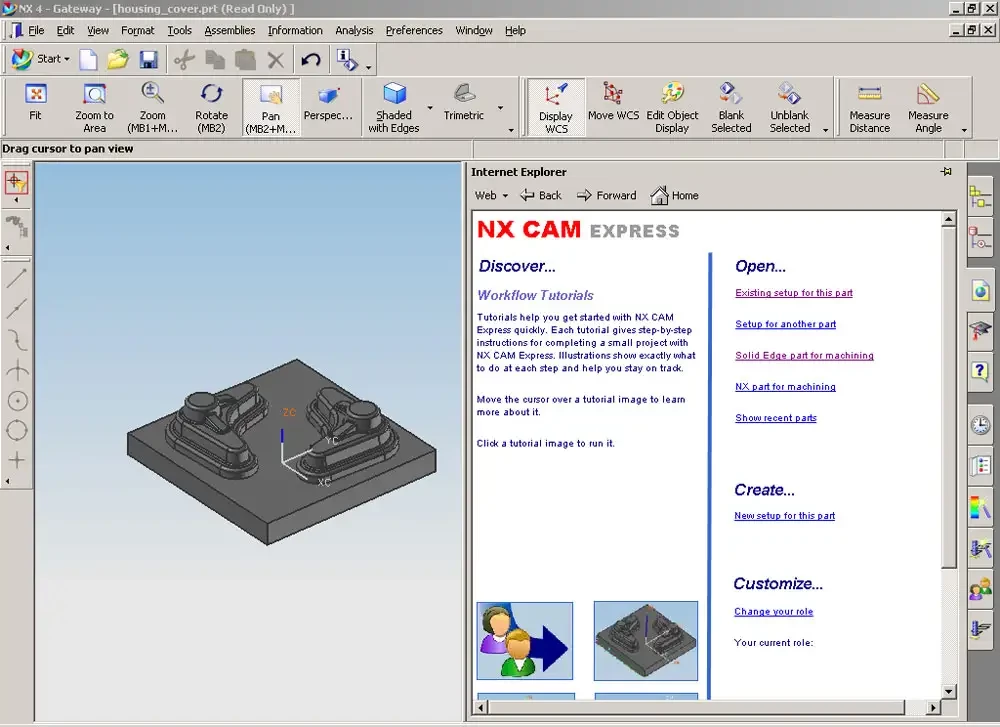Open the History clock tab in resource bar
The width and height of the screenshot is (1000, 727).
(980, 424)
